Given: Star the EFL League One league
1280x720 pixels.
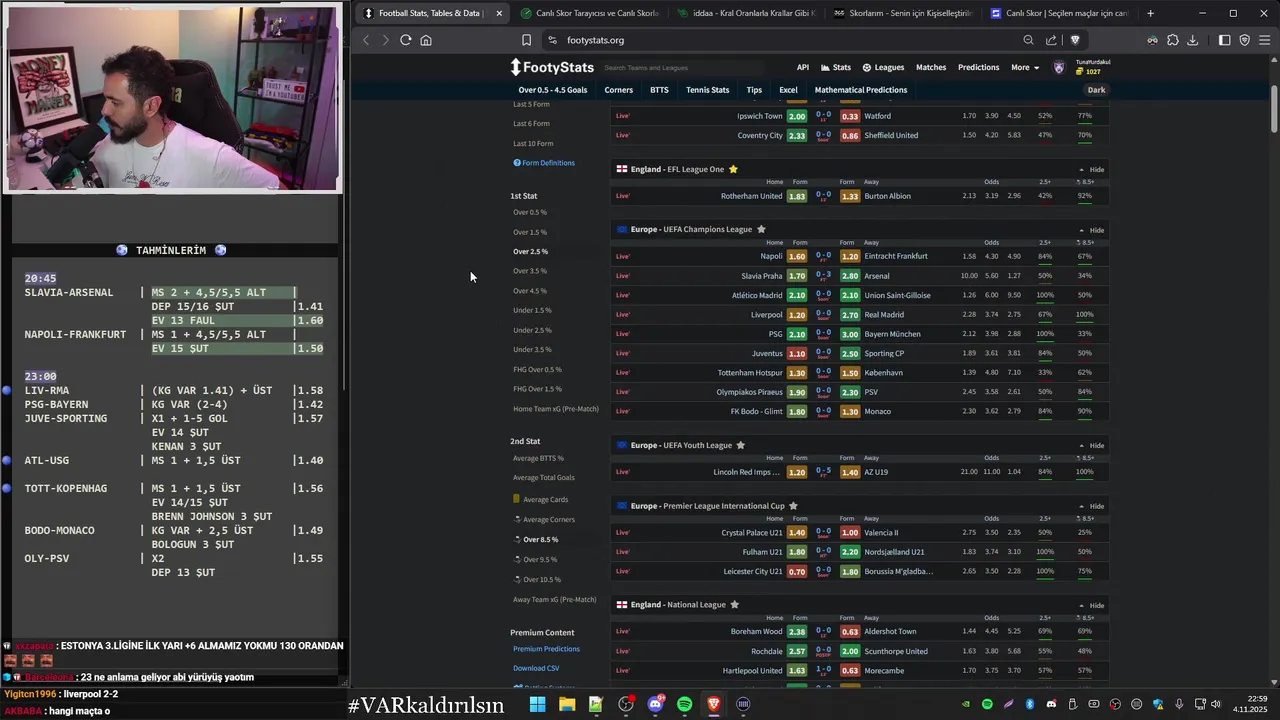Looking at the screenshot, I should click(x=733, y=169).
